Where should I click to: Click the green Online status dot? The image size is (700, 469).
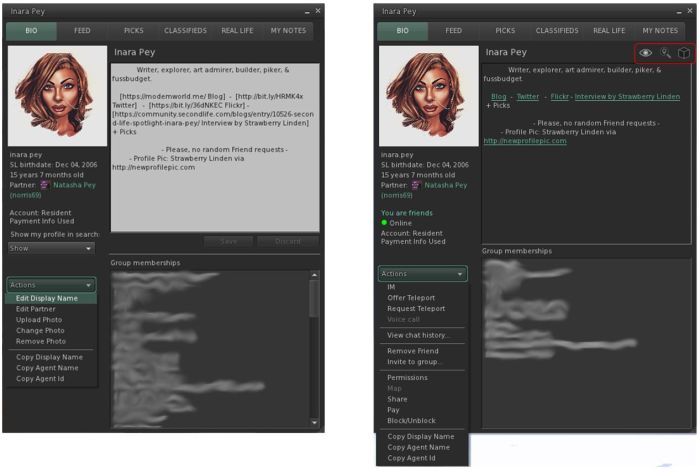(x=385, y=223)
